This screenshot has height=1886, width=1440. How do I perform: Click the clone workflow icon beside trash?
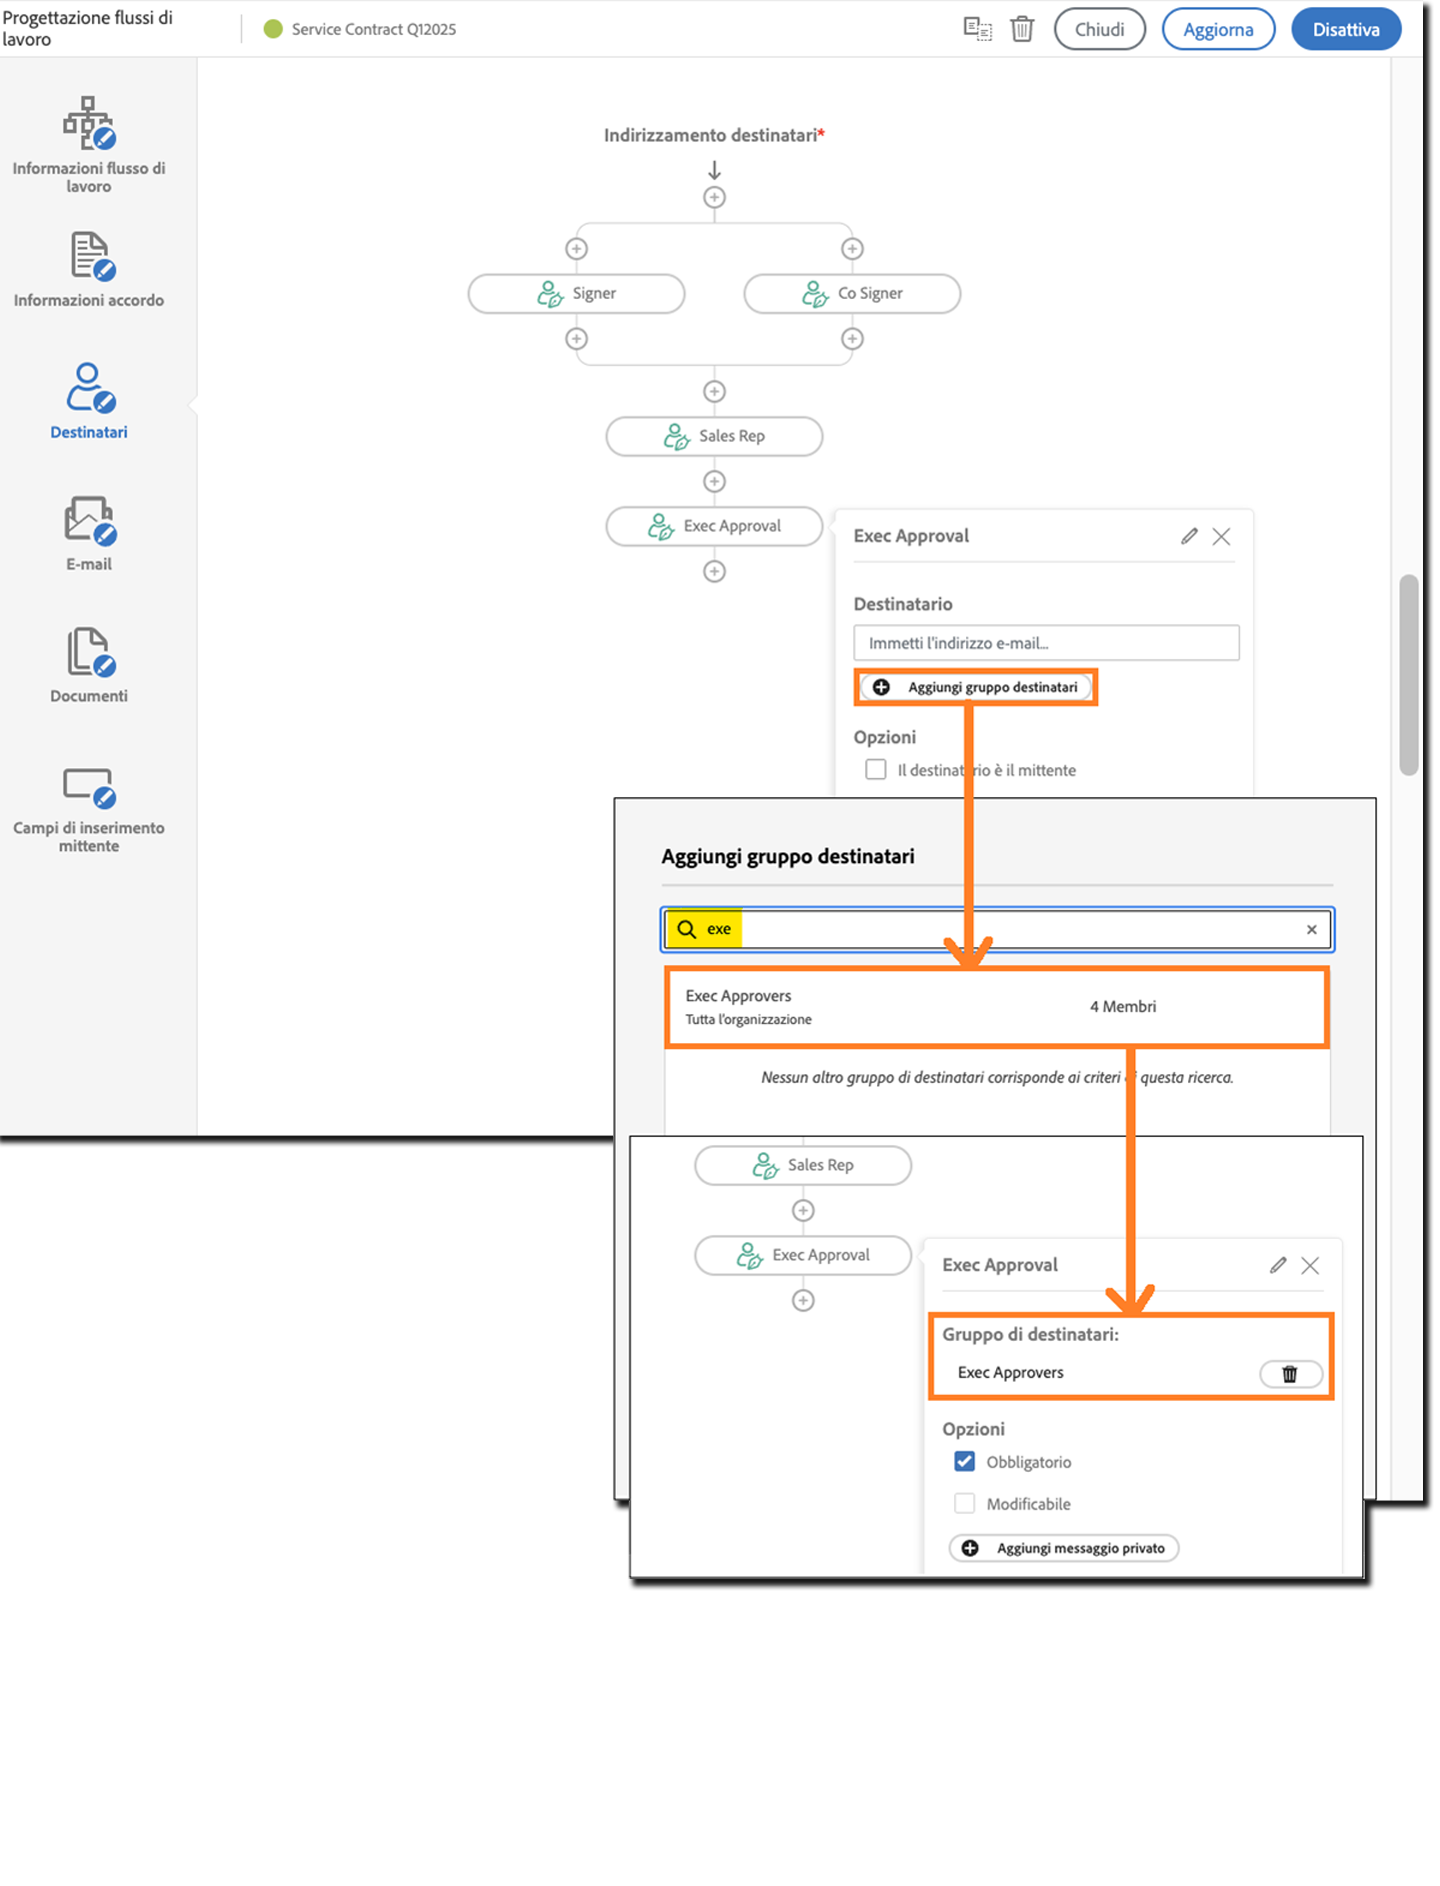click(977, 29)
